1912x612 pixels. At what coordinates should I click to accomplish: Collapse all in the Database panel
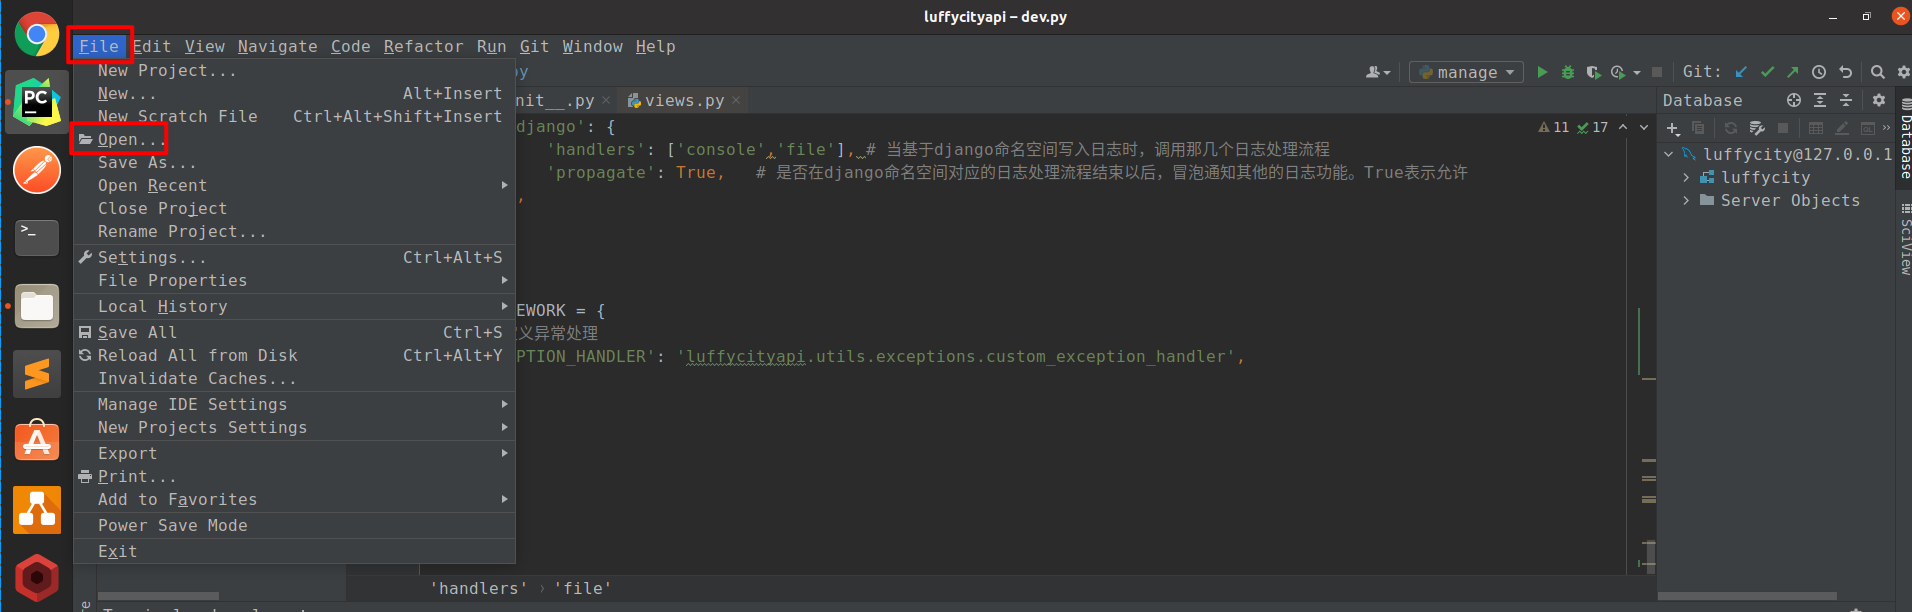coord(1846,100)
